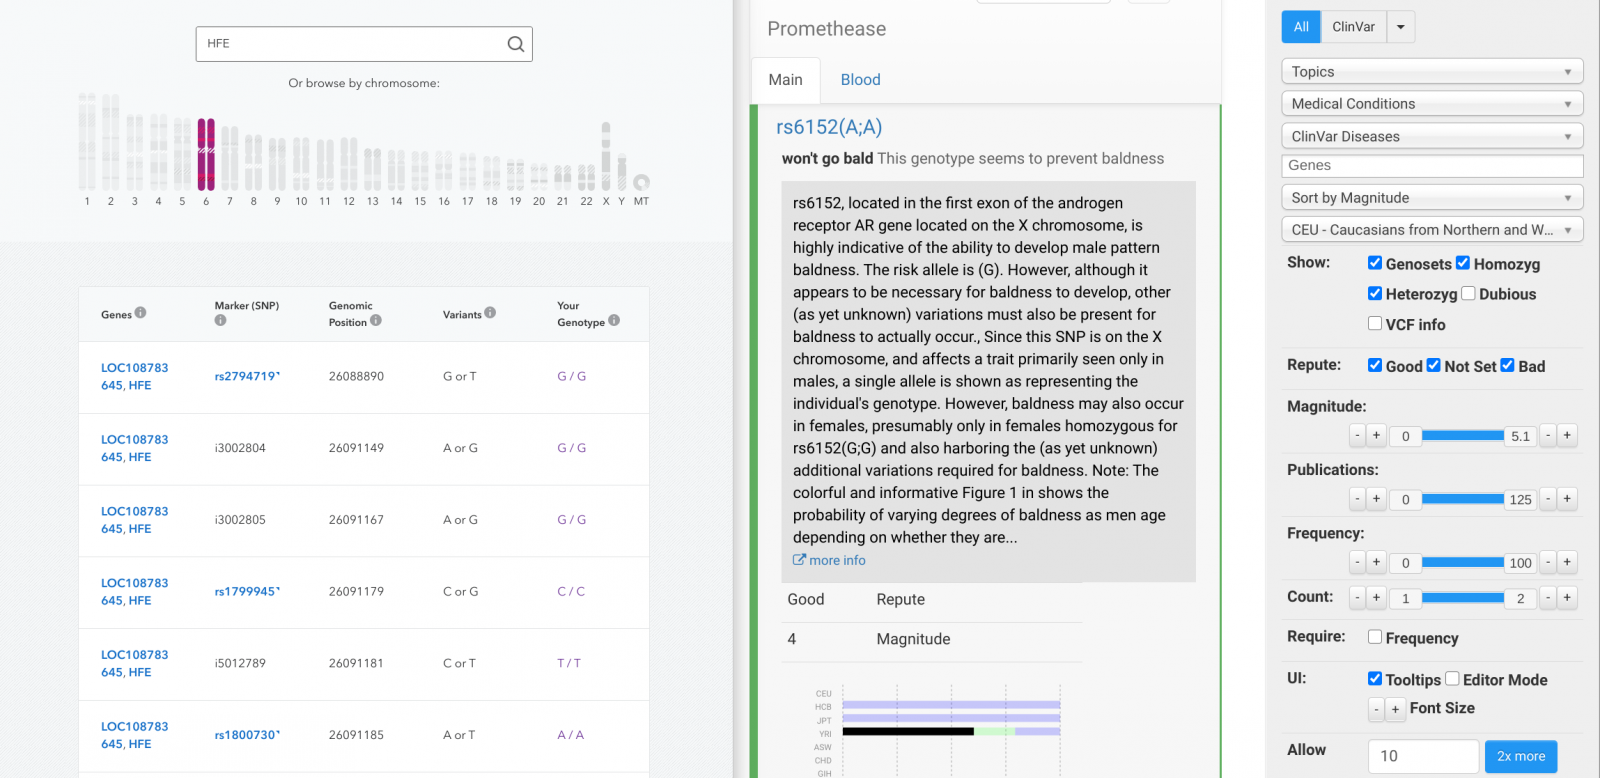The width and height of the screenshot is (1600, 778).
Task: Click the Genes filter input
Action: (x=1432, y=166)
